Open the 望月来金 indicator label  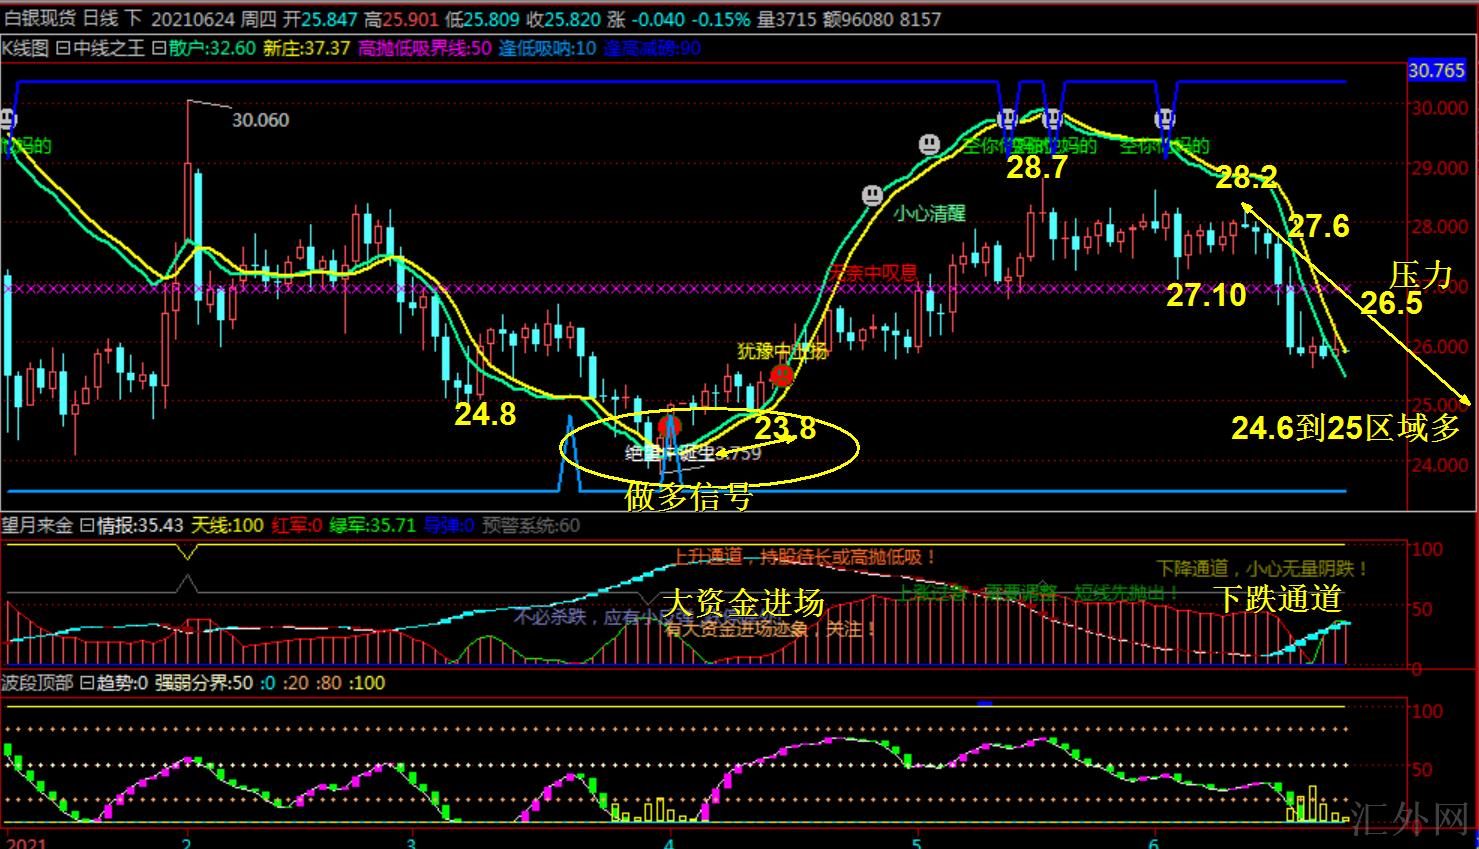click(x=38, y=526)
